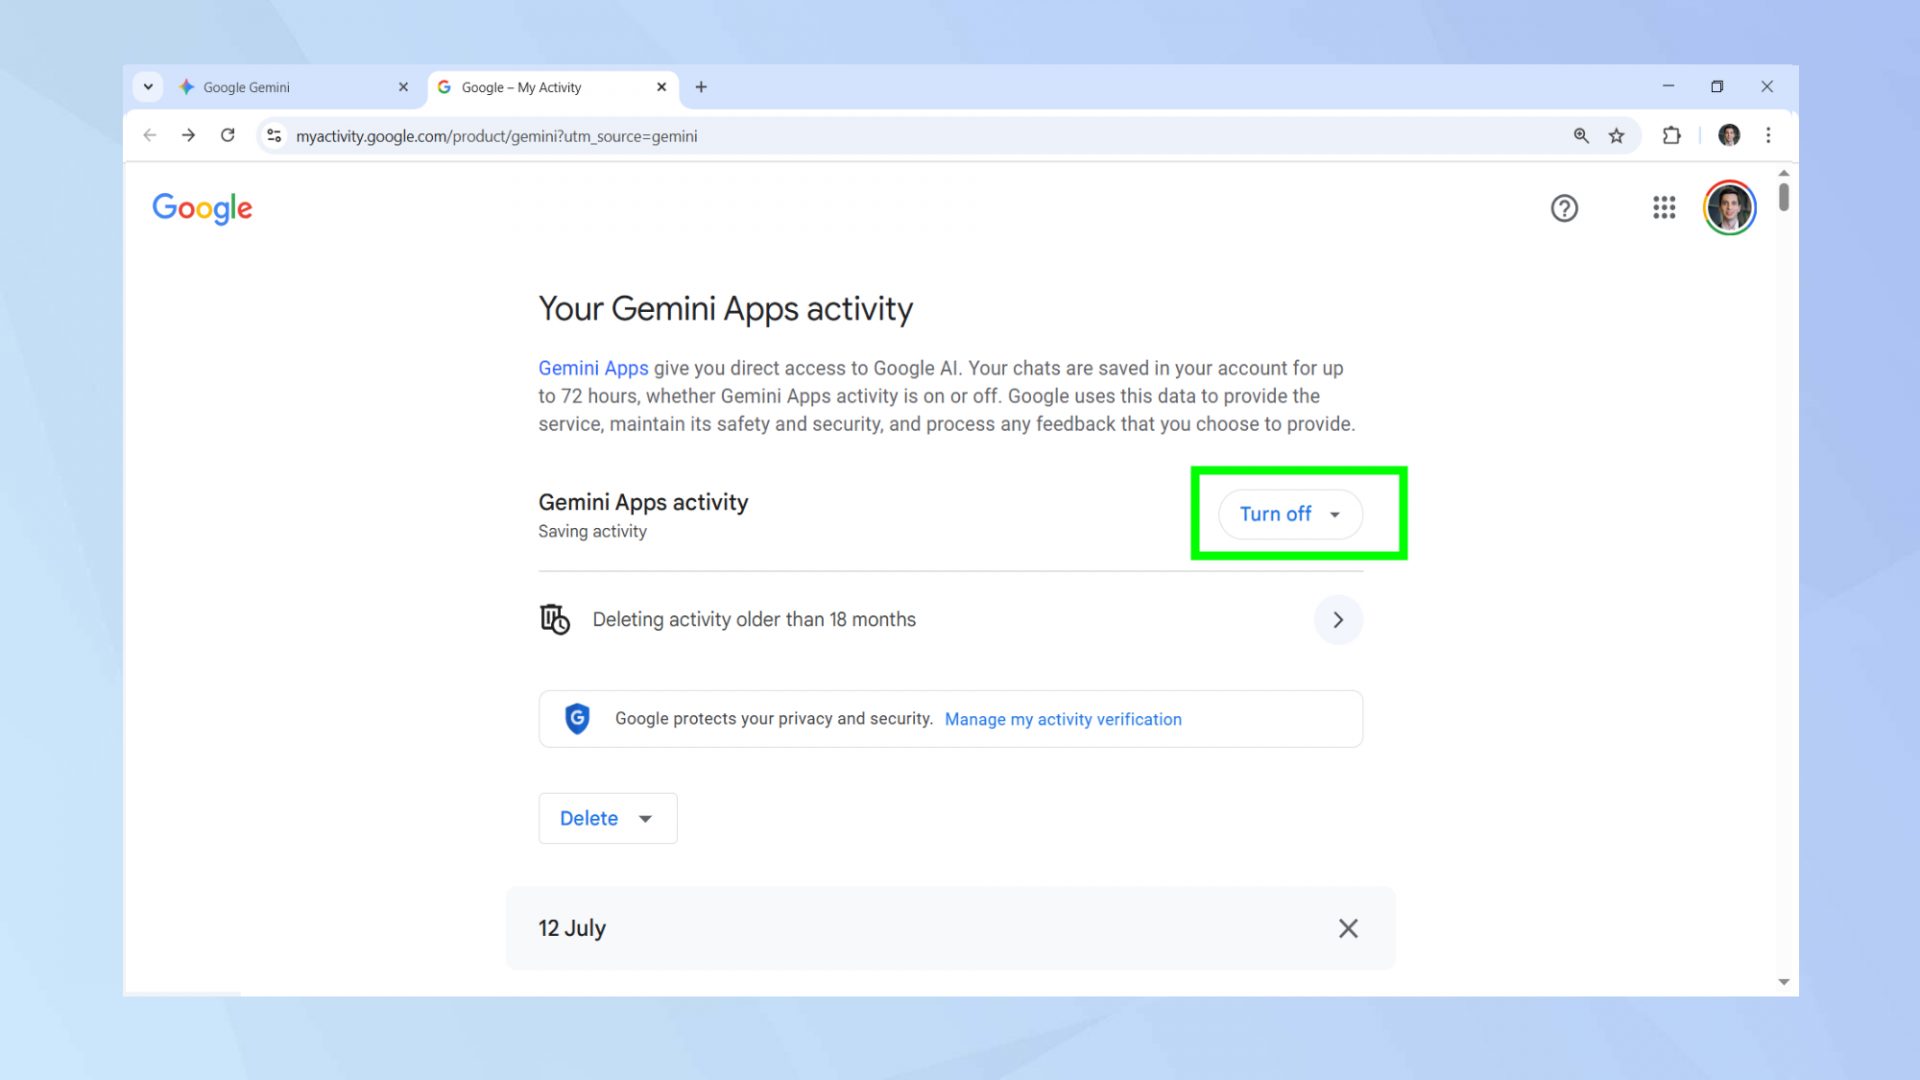This screenshot has height=1080, width=1920.
Task: Open the tab search dropdown arrow
Action: (x=148, y=87)
